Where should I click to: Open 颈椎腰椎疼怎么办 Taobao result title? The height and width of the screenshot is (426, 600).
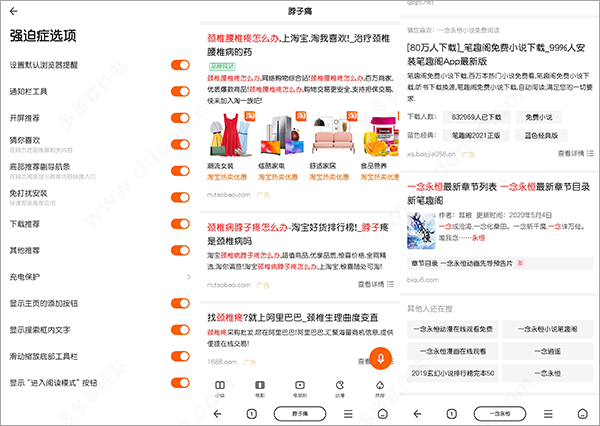pyautogui.click(x=298, y=45)
